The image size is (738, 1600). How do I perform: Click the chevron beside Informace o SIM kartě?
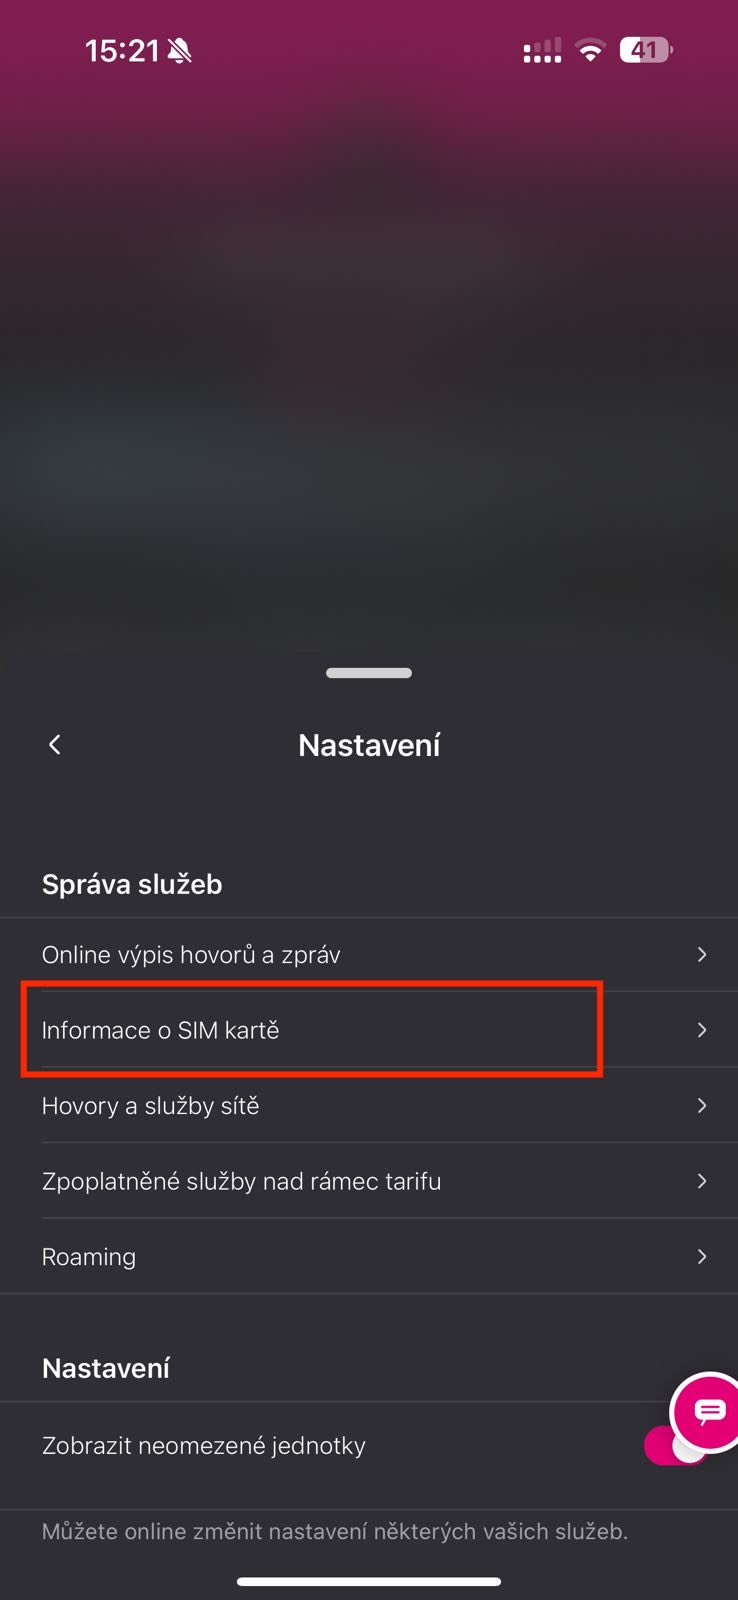click(x=702, y=1030)
